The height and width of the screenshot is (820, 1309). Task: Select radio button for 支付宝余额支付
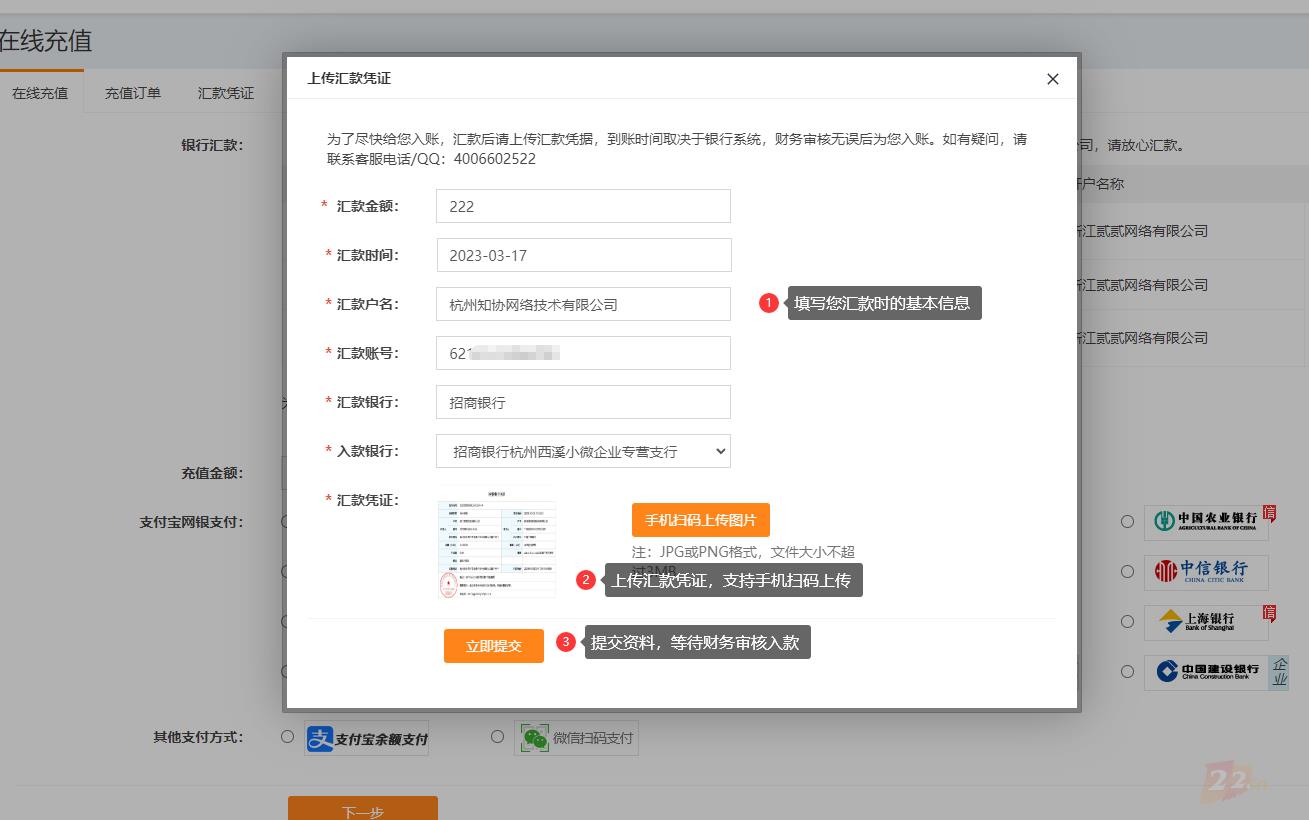point(287,737)
